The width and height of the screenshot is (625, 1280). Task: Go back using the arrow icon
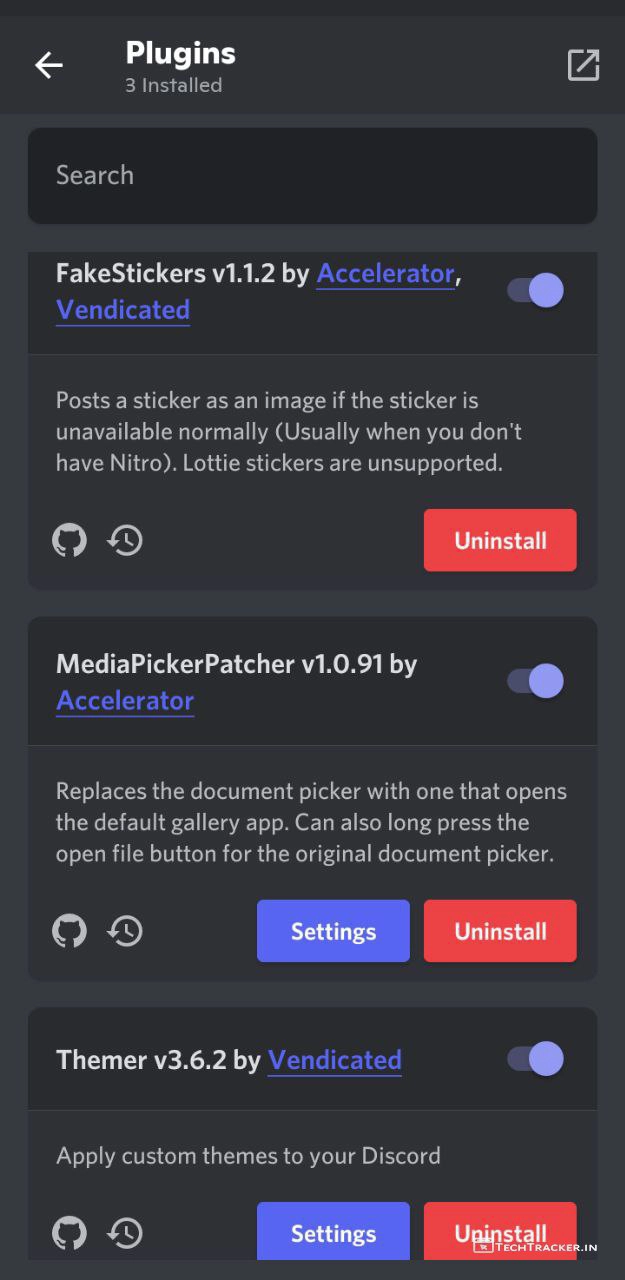(48, 66)
